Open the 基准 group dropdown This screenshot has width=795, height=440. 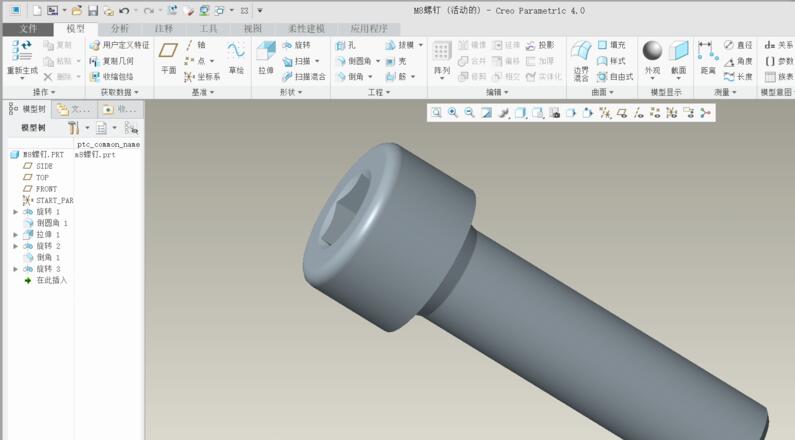coord(203,92)
